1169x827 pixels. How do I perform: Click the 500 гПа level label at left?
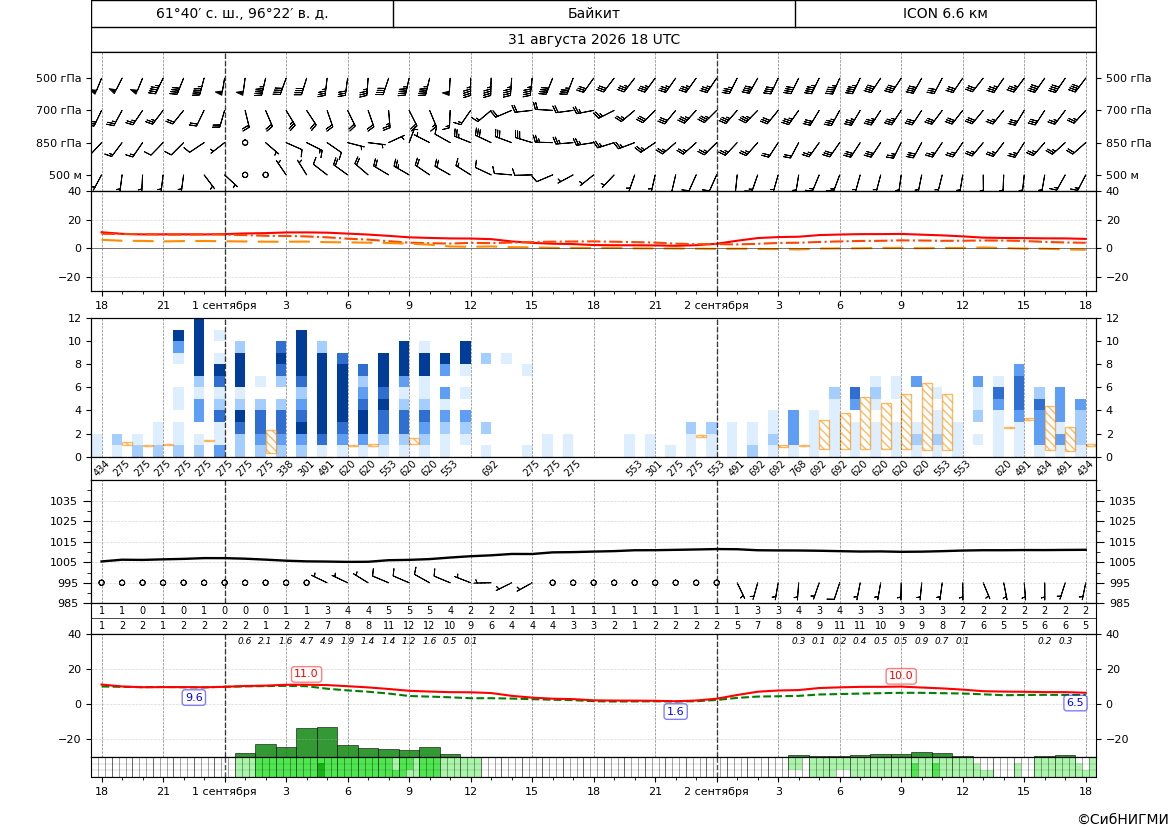pos(59,78)
